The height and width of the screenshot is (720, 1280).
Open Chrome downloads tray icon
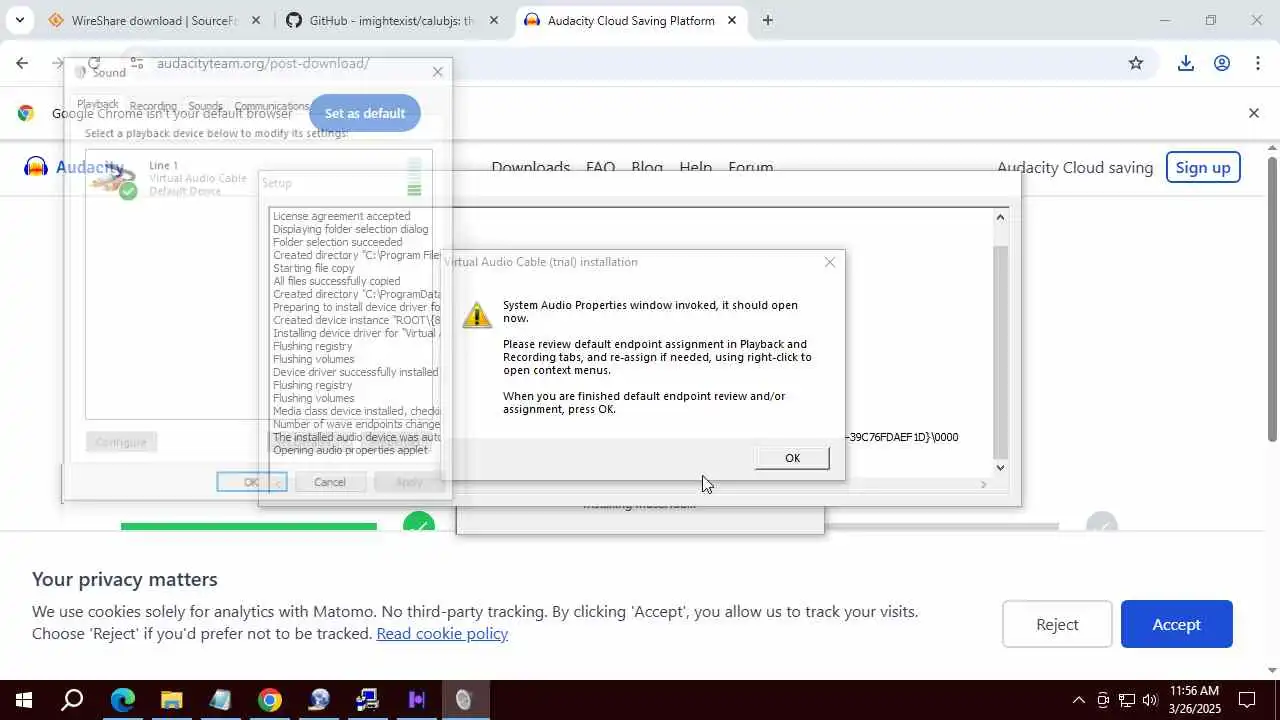[1185, 63]
